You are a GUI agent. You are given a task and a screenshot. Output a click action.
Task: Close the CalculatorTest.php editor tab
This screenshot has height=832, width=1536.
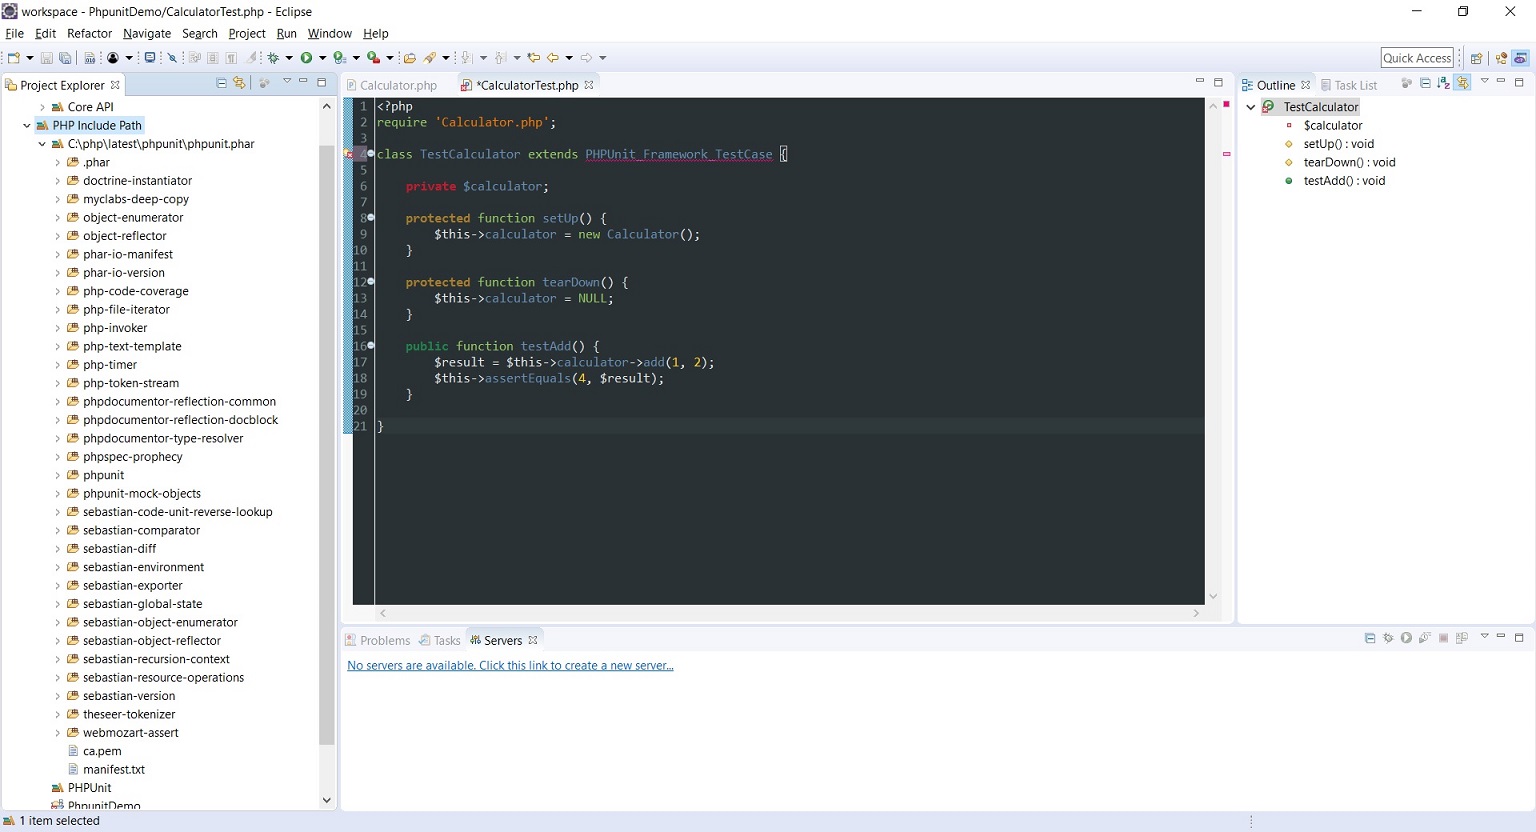coord(589,85)
